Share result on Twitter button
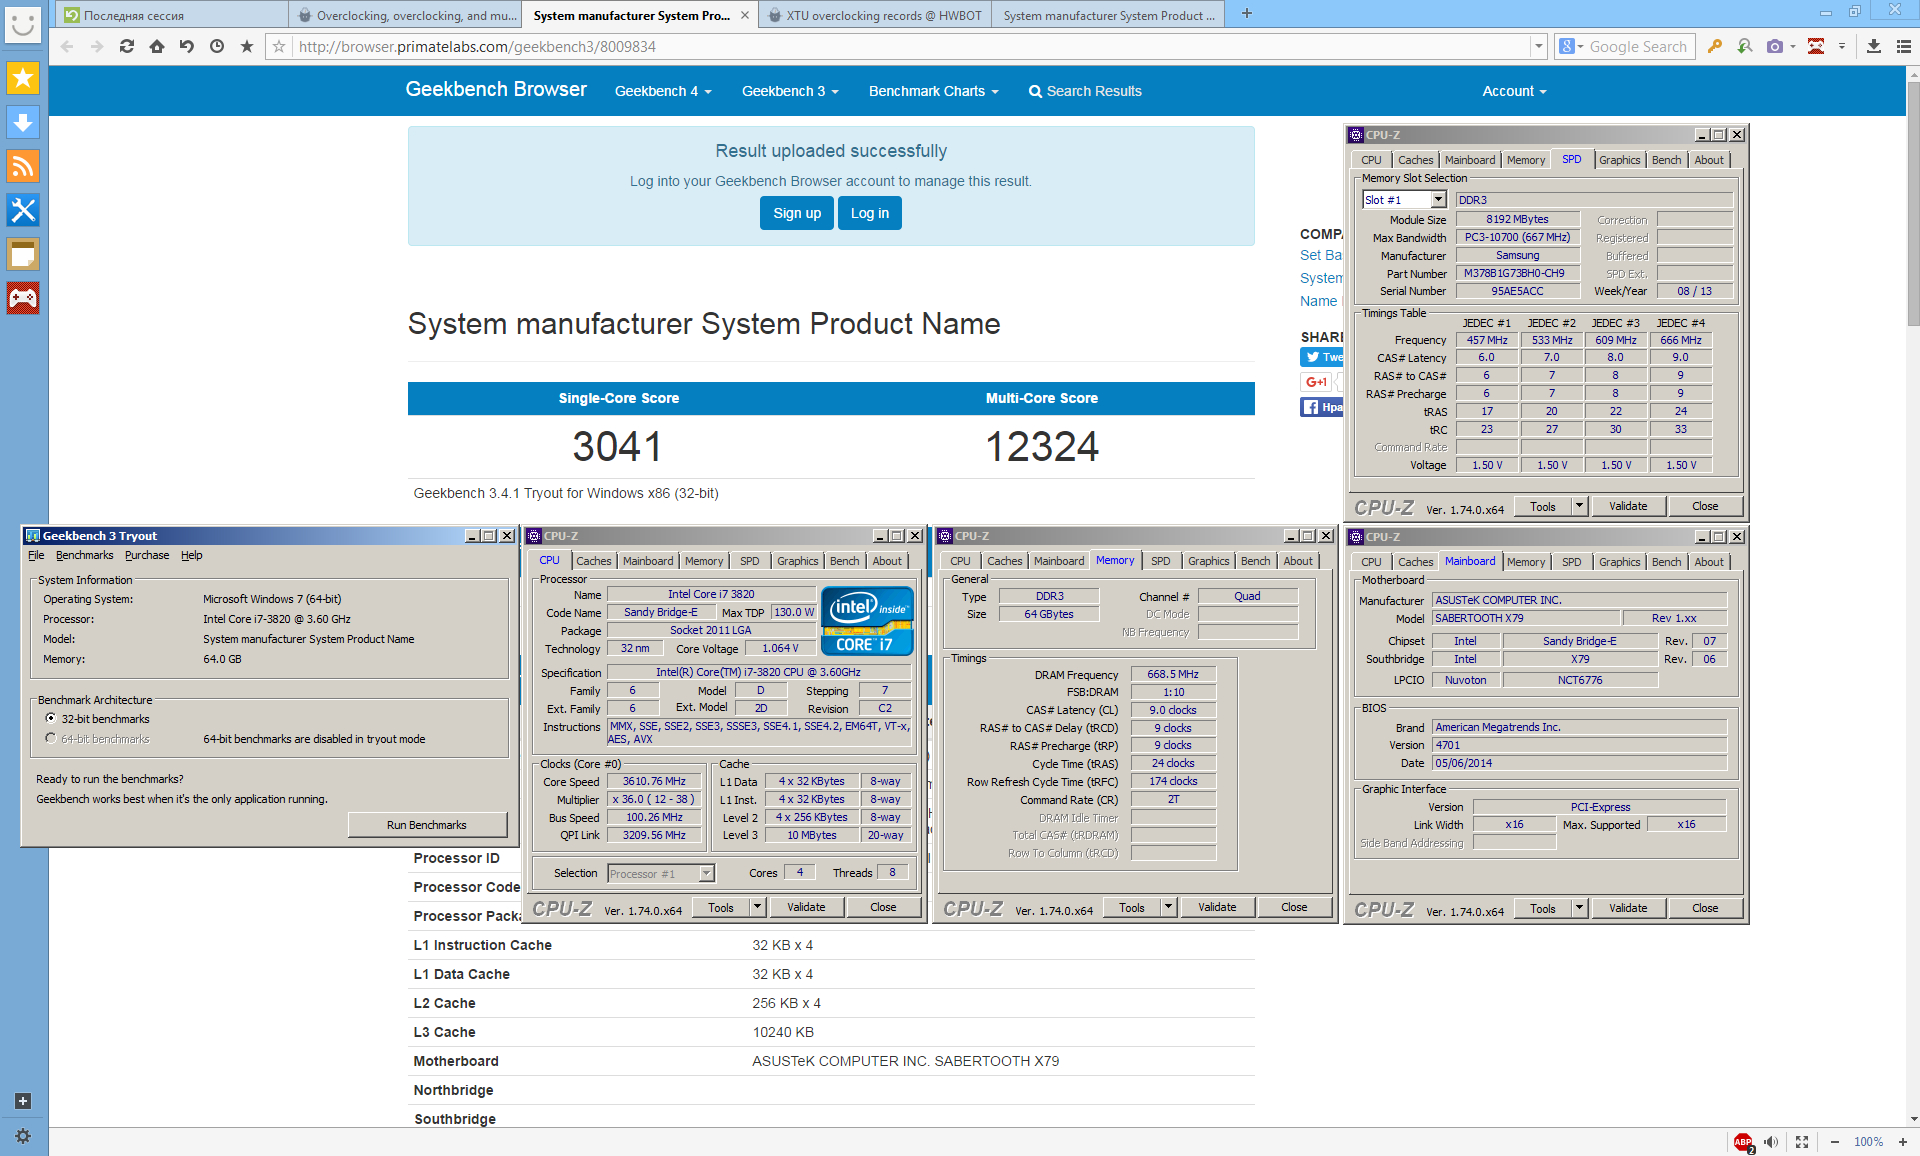 (x=1322, y=357)
